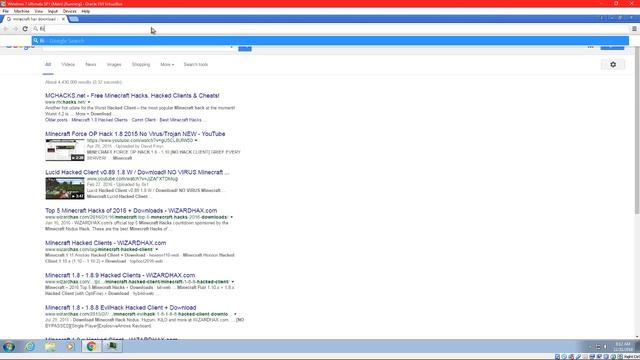Click the taskbar clock in system tray
The height and width of the screenshot is (360, 640).
623,347
